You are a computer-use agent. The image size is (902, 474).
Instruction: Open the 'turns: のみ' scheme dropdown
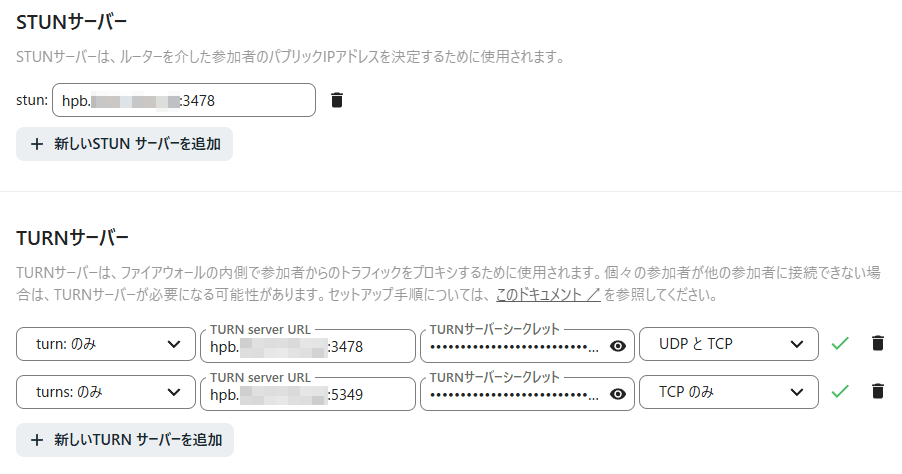tap(106, 392)
